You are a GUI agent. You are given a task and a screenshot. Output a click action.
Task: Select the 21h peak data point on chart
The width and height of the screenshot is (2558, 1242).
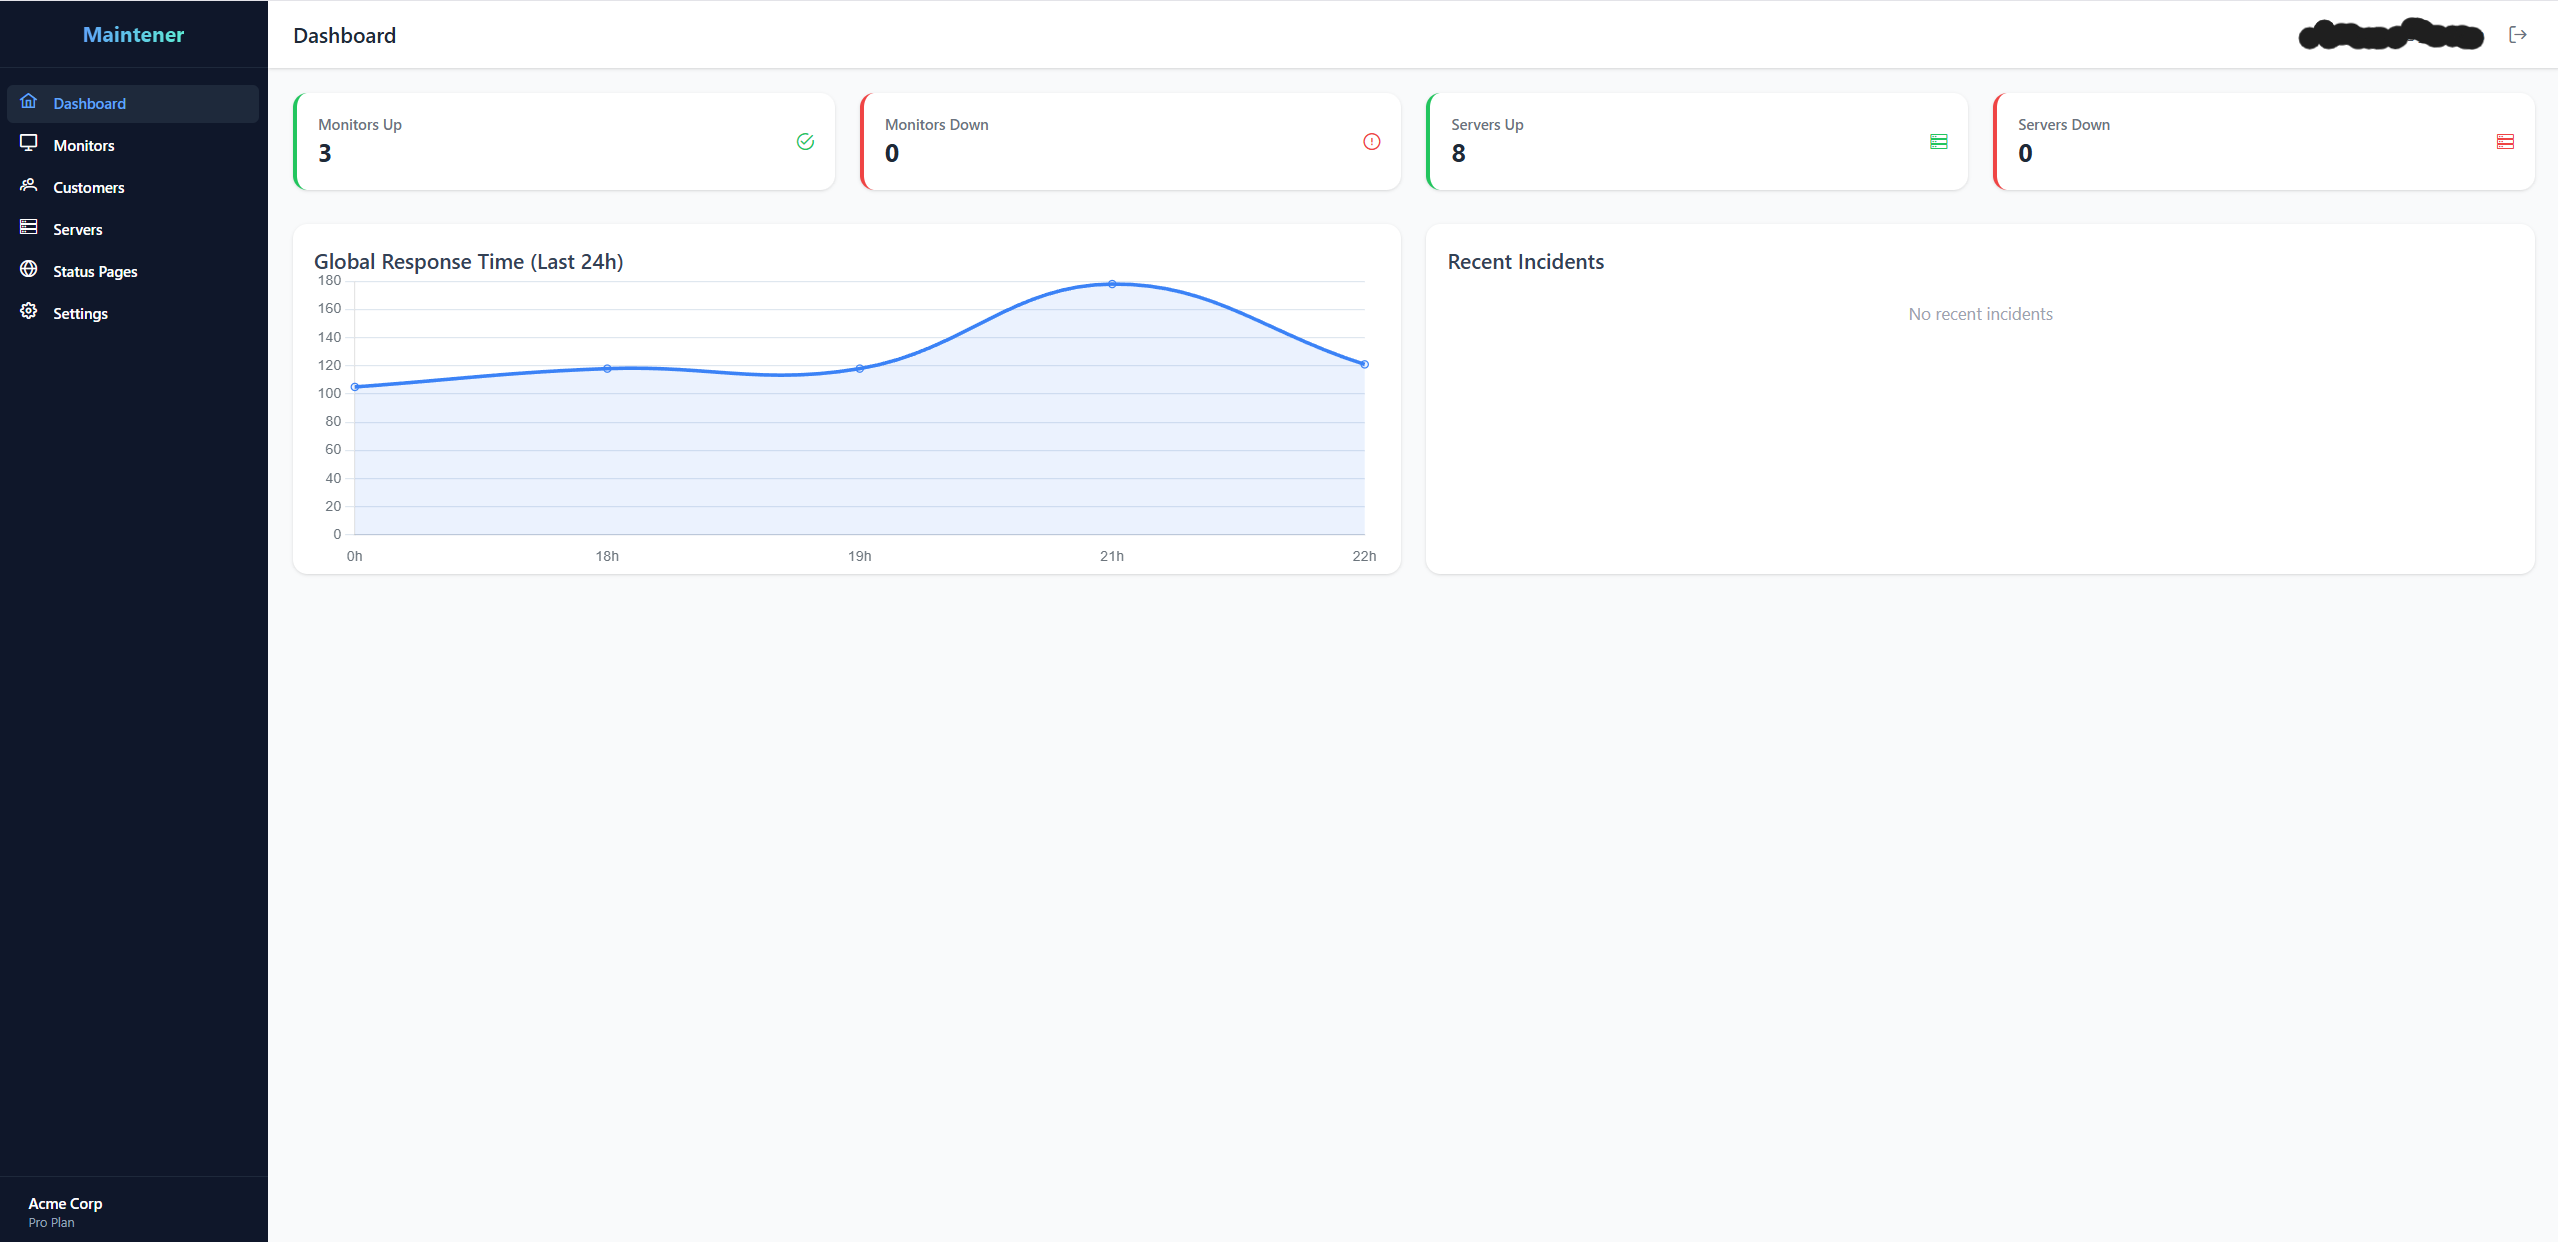[1112, 283]
